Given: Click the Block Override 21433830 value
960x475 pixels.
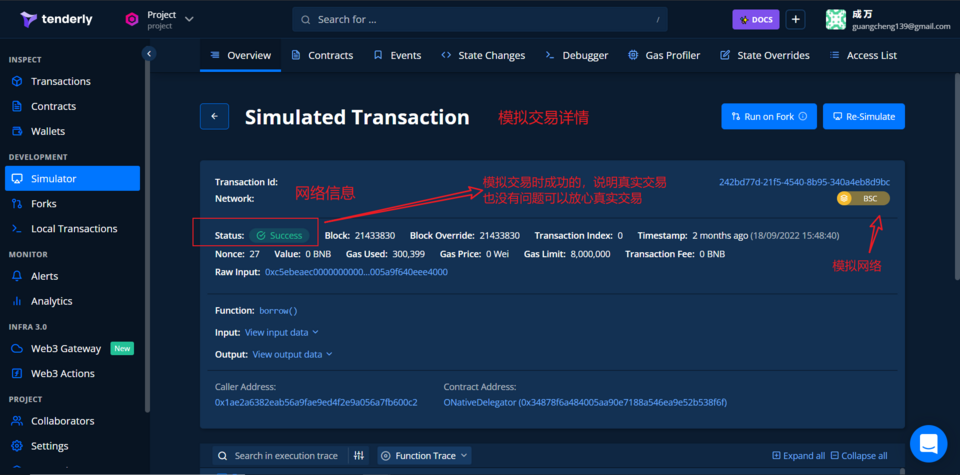Looking at the screenshot, I should pos(500,236).
